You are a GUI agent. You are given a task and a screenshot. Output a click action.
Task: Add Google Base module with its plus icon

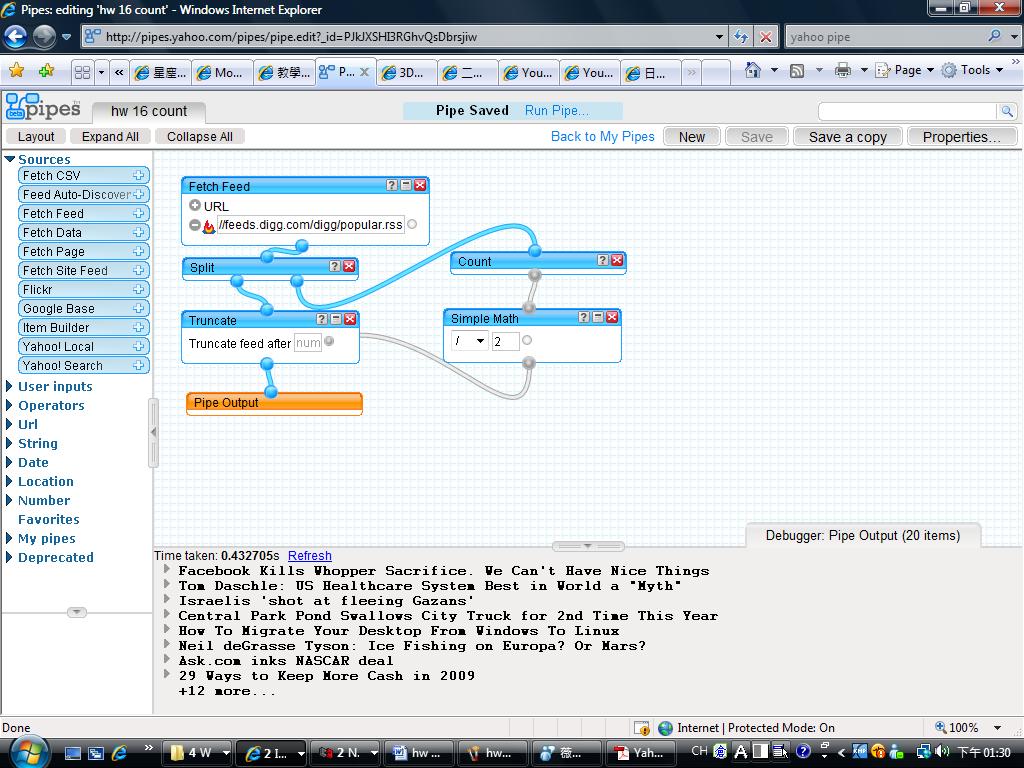tap(138, 308)
